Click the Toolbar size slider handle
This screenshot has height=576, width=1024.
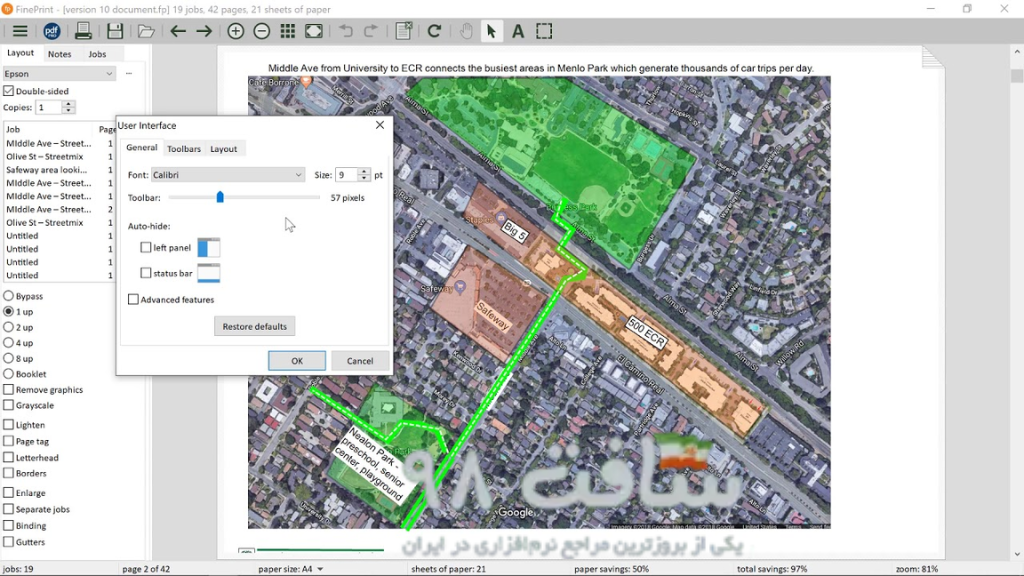click(x=220, y=197)
